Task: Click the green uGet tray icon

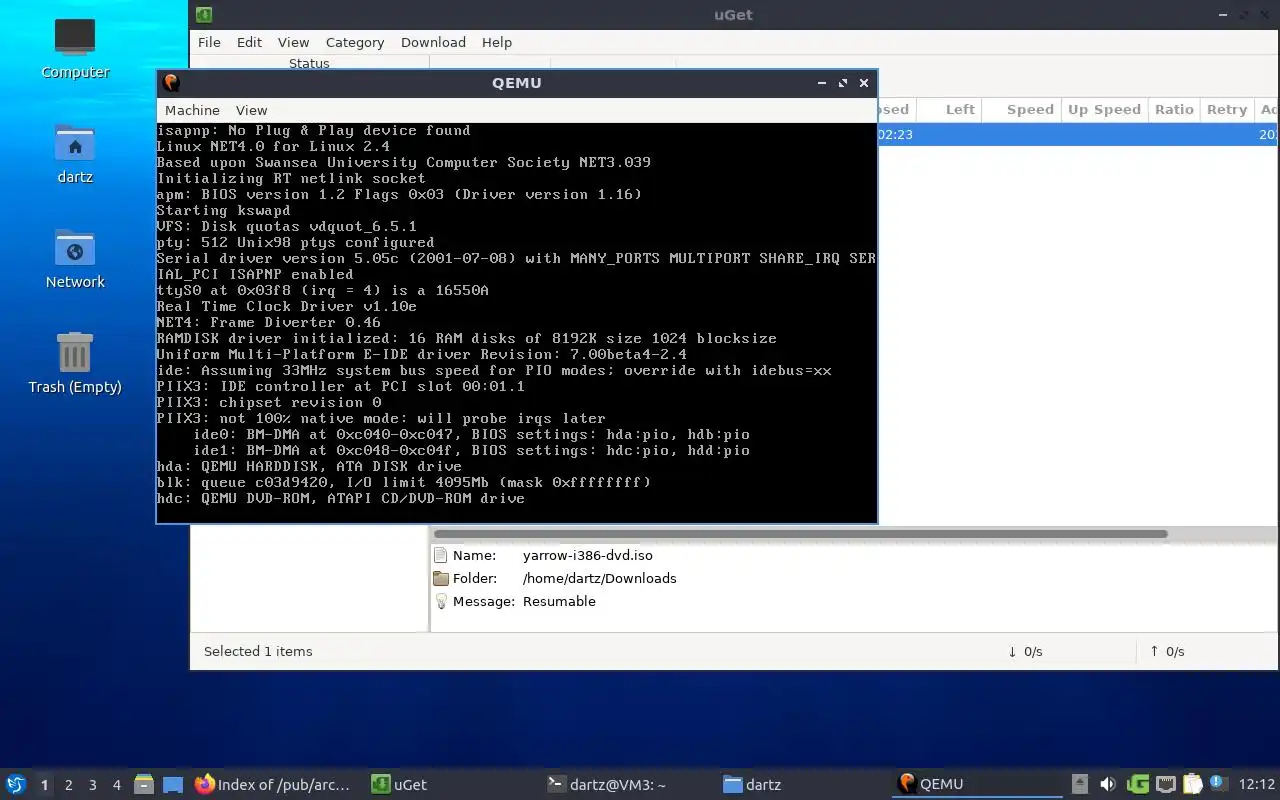Action: pos(1137,785)
